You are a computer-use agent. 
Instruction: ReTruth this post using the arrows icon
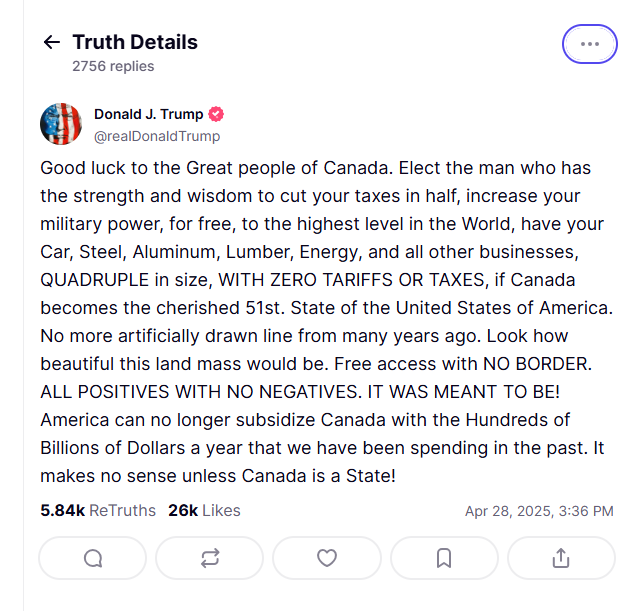pyautogui.click(x=210, y=558)
